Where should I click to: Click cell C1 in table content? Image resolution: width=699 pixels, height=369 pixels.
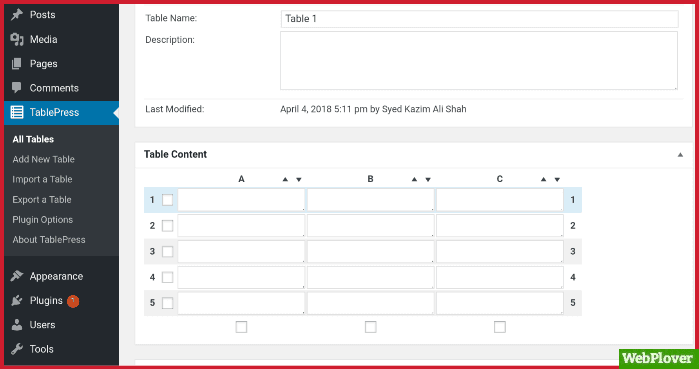tap(500, 200)
